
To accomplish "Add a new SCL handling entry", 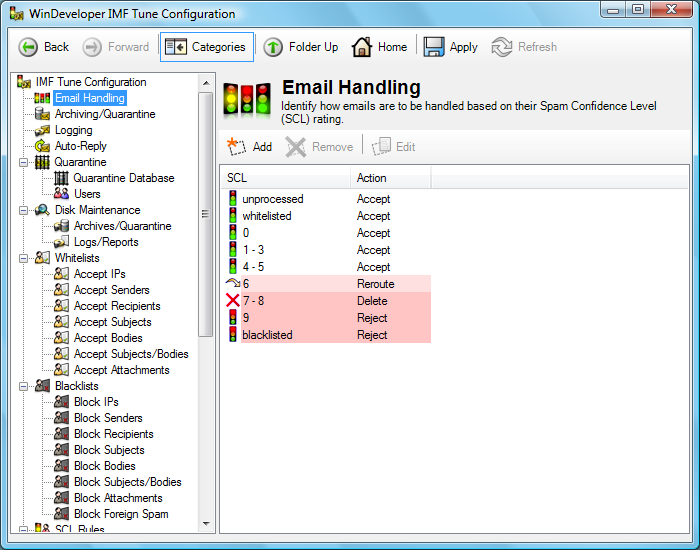I will pos(250,146).
